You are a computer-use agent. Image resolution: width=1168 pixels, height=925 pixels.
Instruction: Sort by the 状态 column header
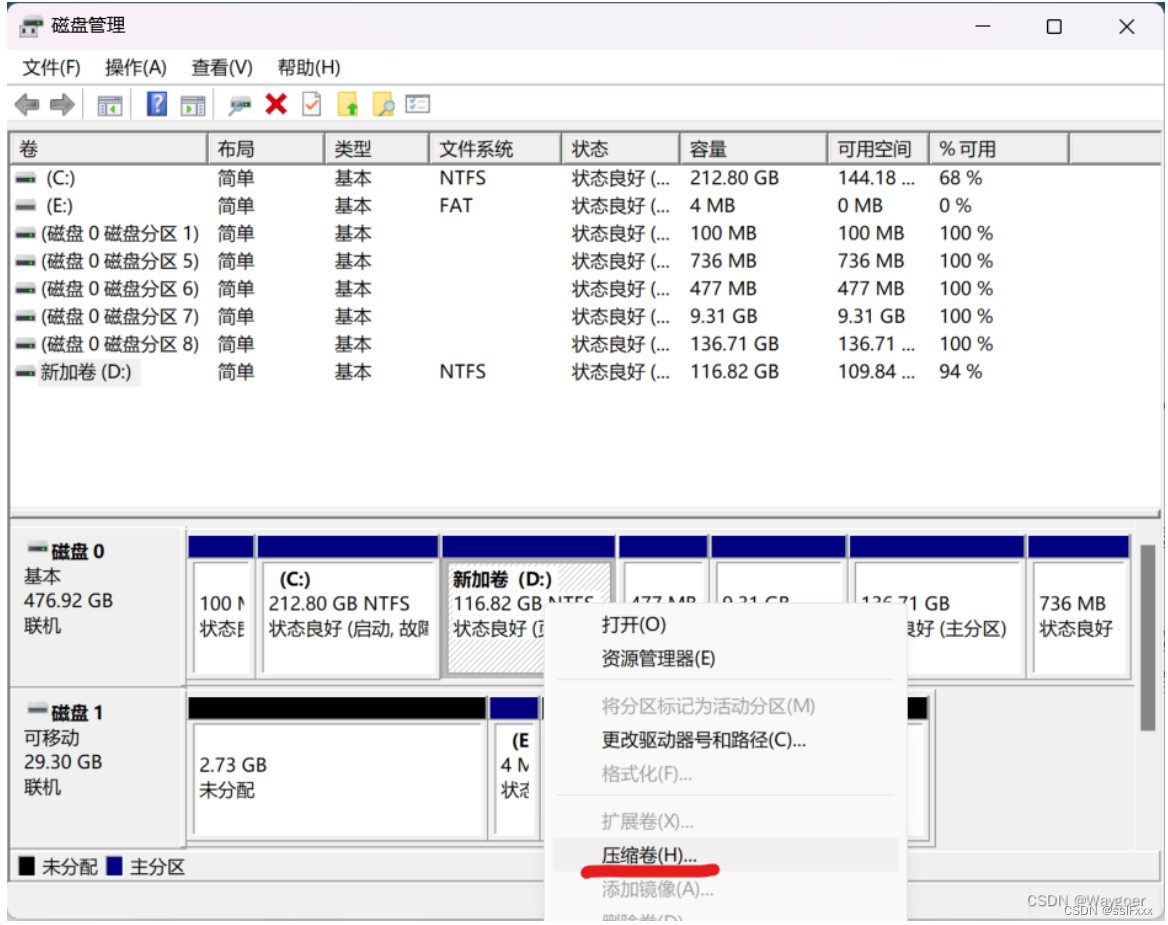pyautogui.click(x=620, y=149)
